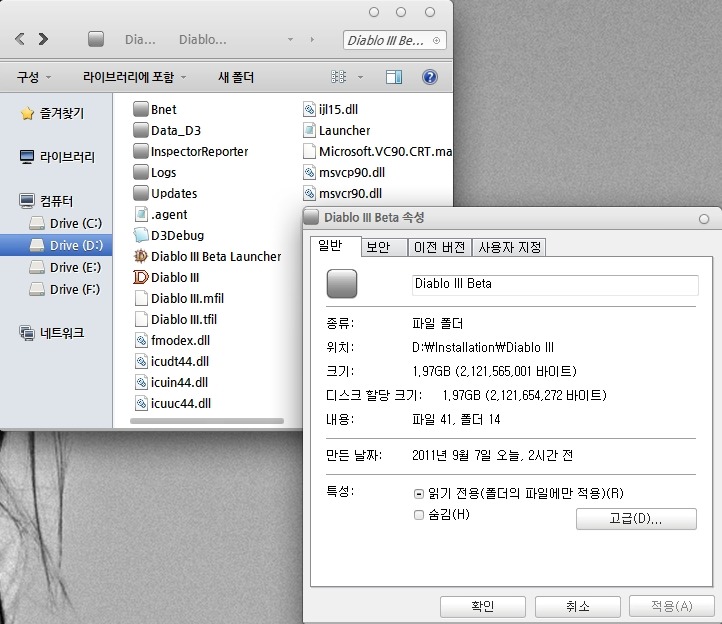722x624 pixels.
Task: Select Diablo III Beta Launcher executable
Action: [207, 256]
